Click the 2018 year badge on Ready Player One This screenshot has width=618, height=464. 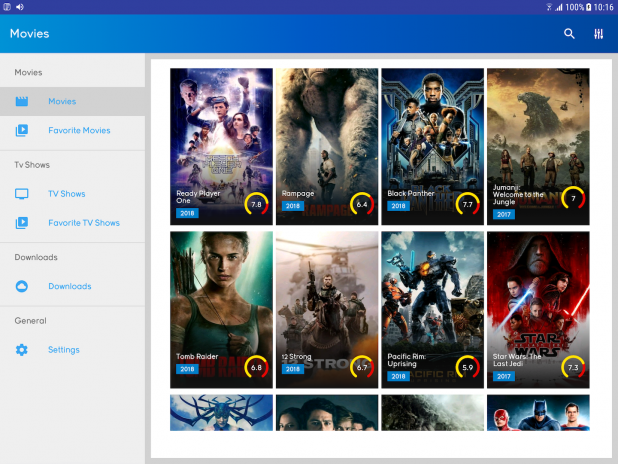[187, 213]
